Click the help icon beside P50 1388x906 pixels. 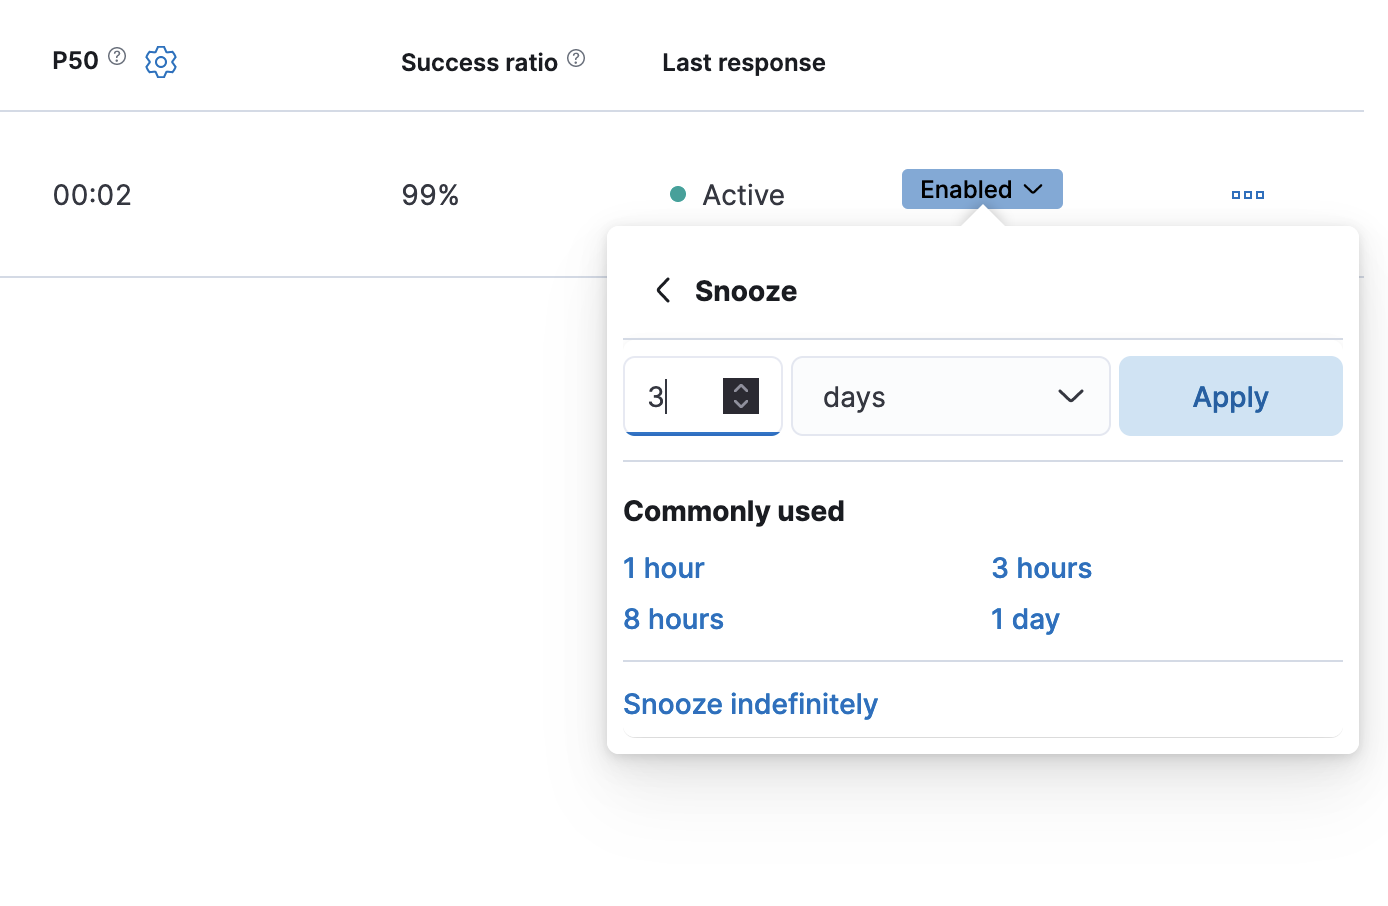tap(117, 57)
